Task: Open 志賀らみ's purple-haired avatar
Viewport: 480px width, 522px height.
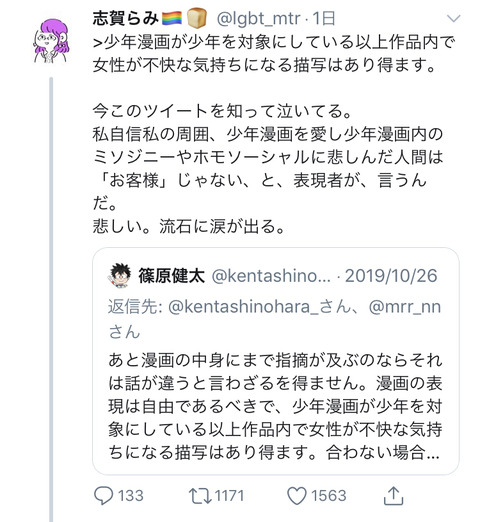Action: [x=51, y=41]
